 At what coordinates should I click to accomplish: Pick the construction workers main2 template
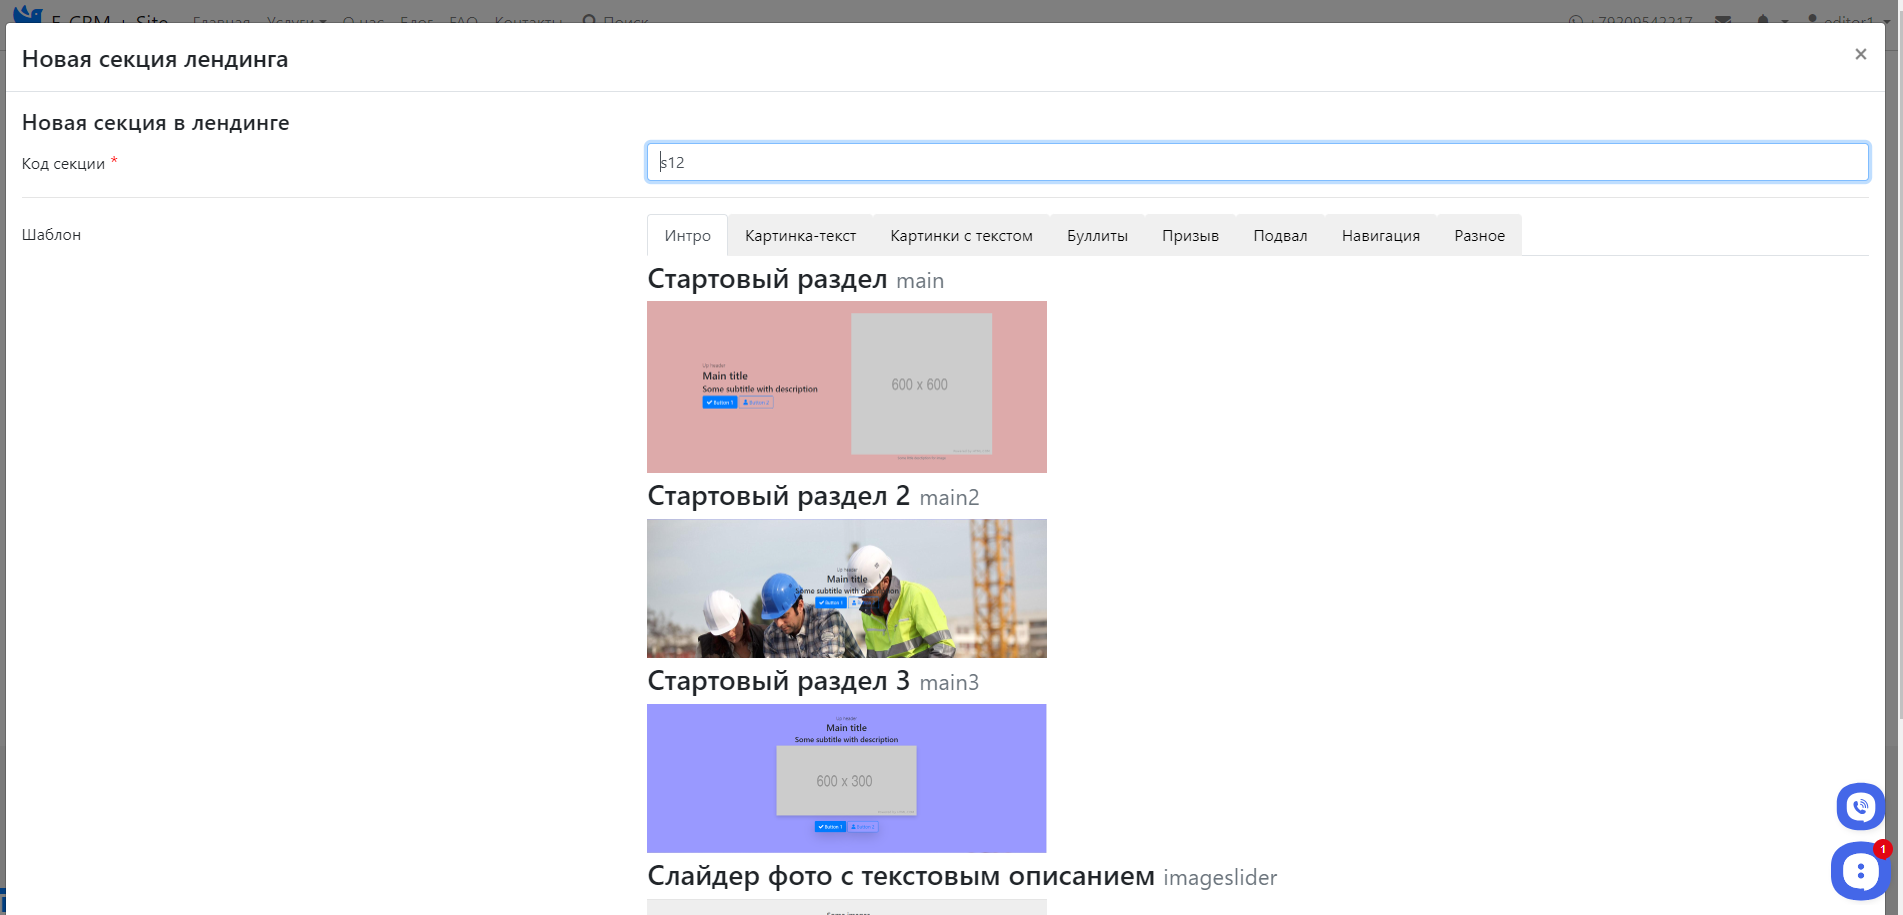point(846,588)
